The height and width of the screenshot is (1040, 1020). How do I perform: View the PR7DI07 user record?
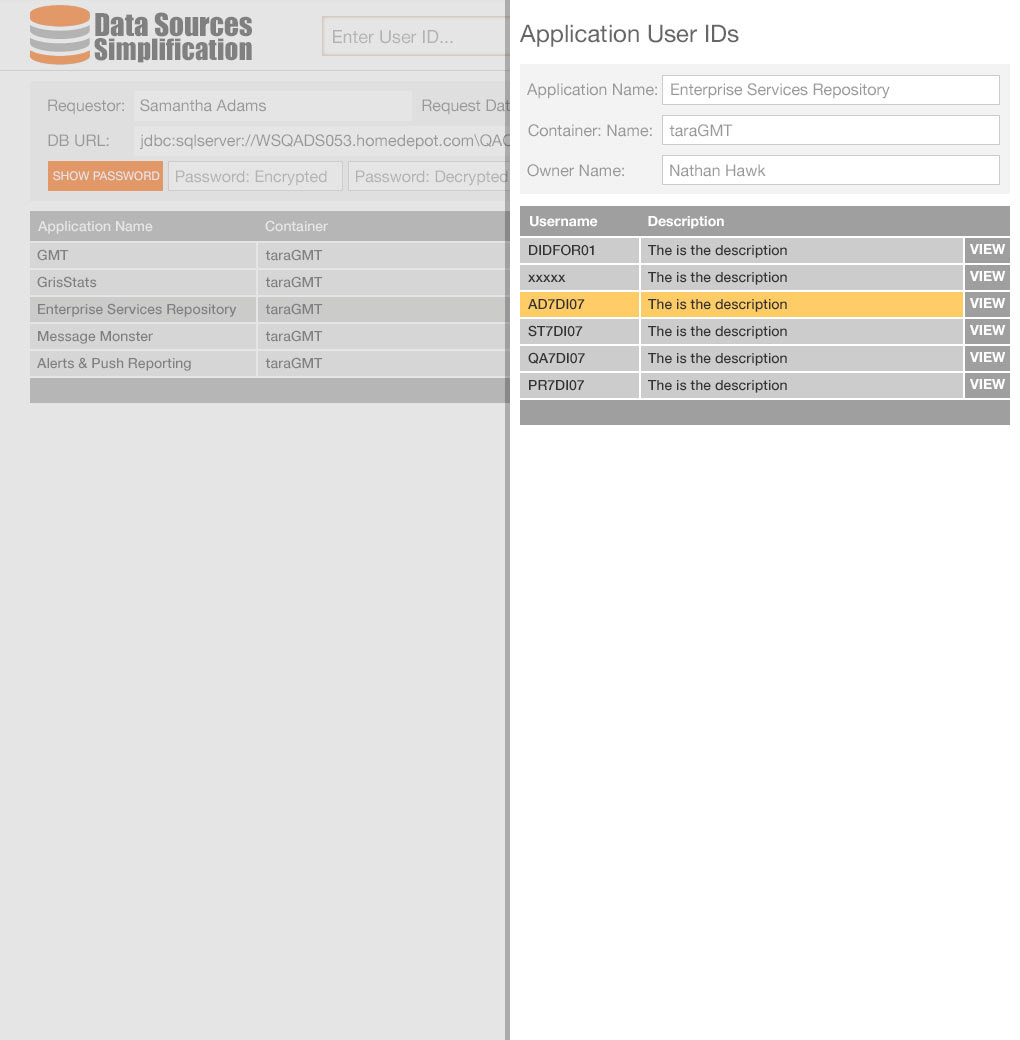click(x=987, y=385)
